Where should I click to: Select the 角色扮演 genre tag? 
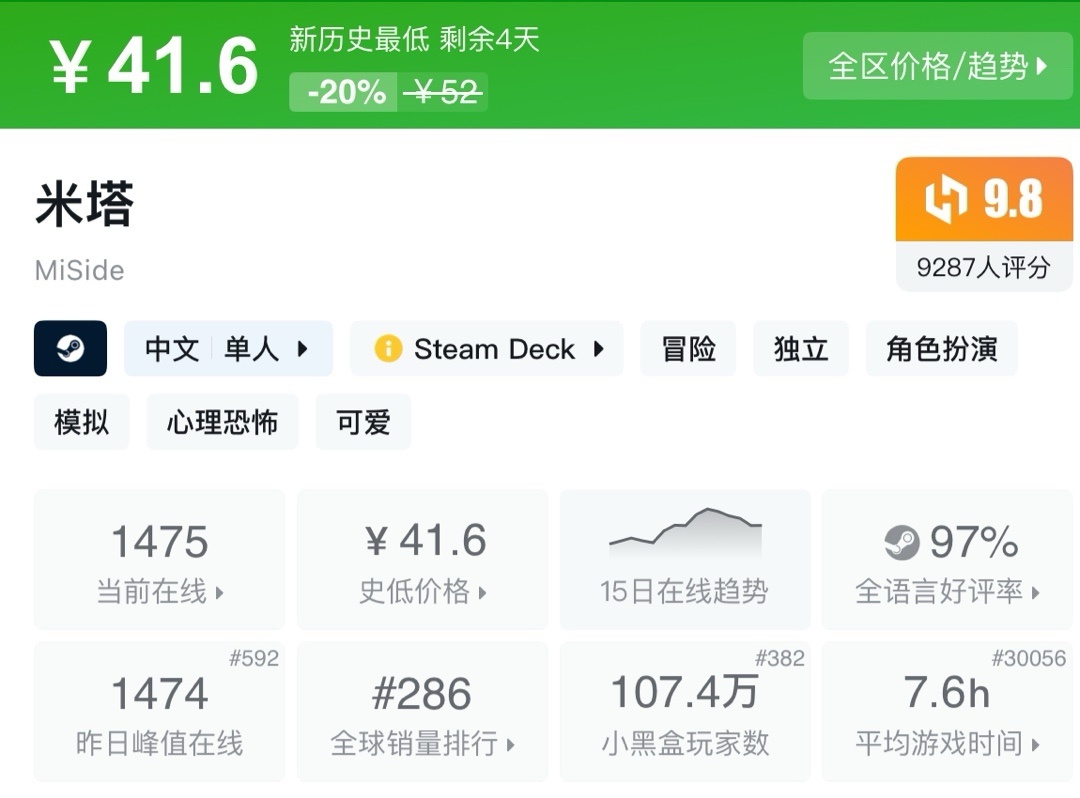pos(941,349)
